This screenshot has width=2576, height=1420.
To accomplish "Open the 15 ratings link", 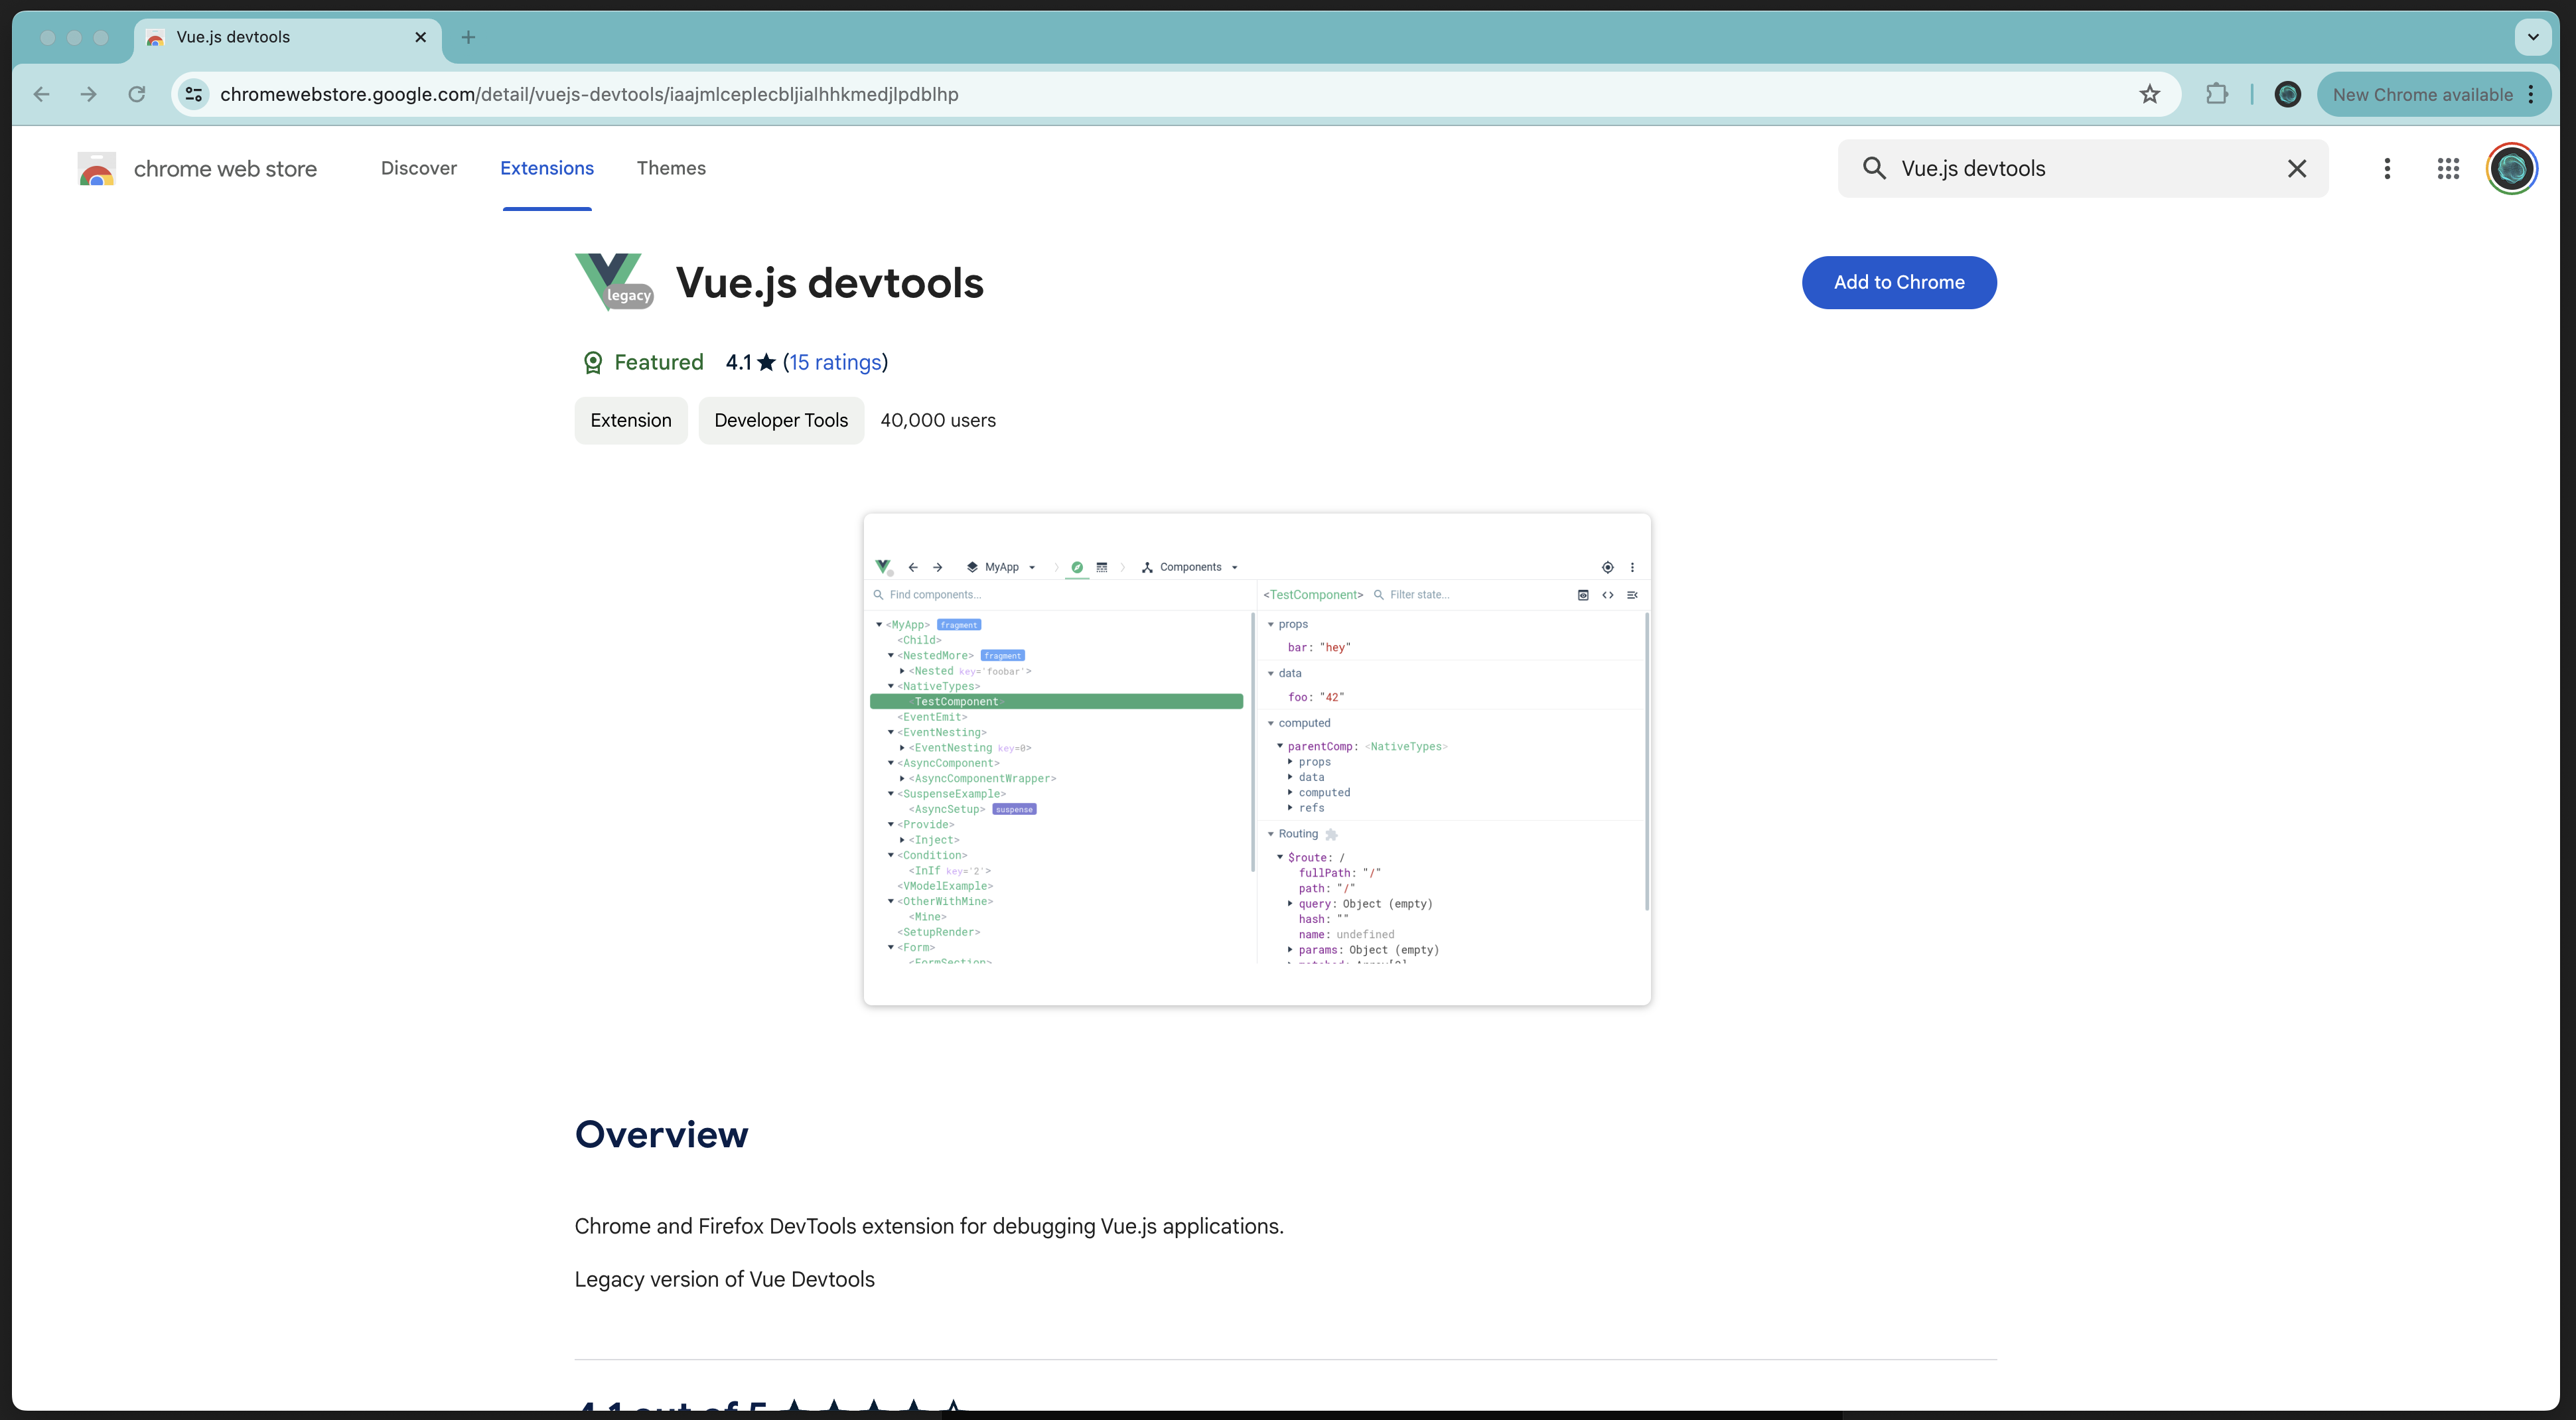I will point(835,362).
